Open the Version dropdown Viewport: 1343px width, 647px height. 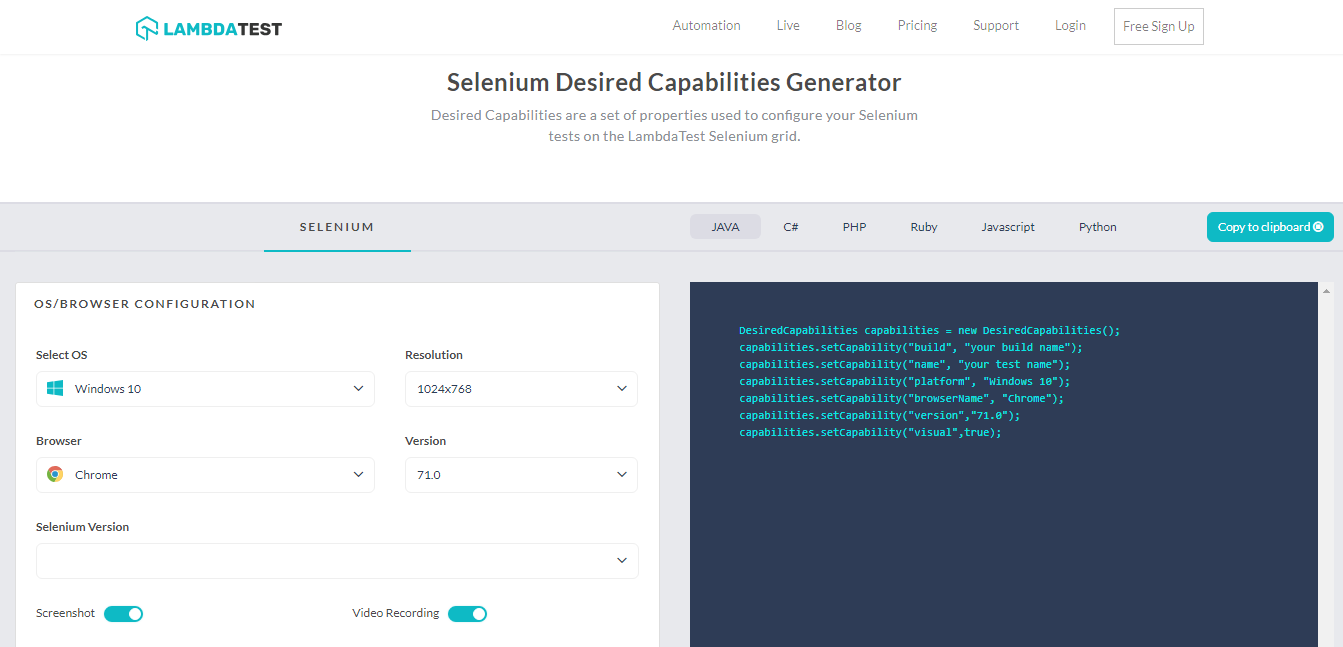(520, 474)
